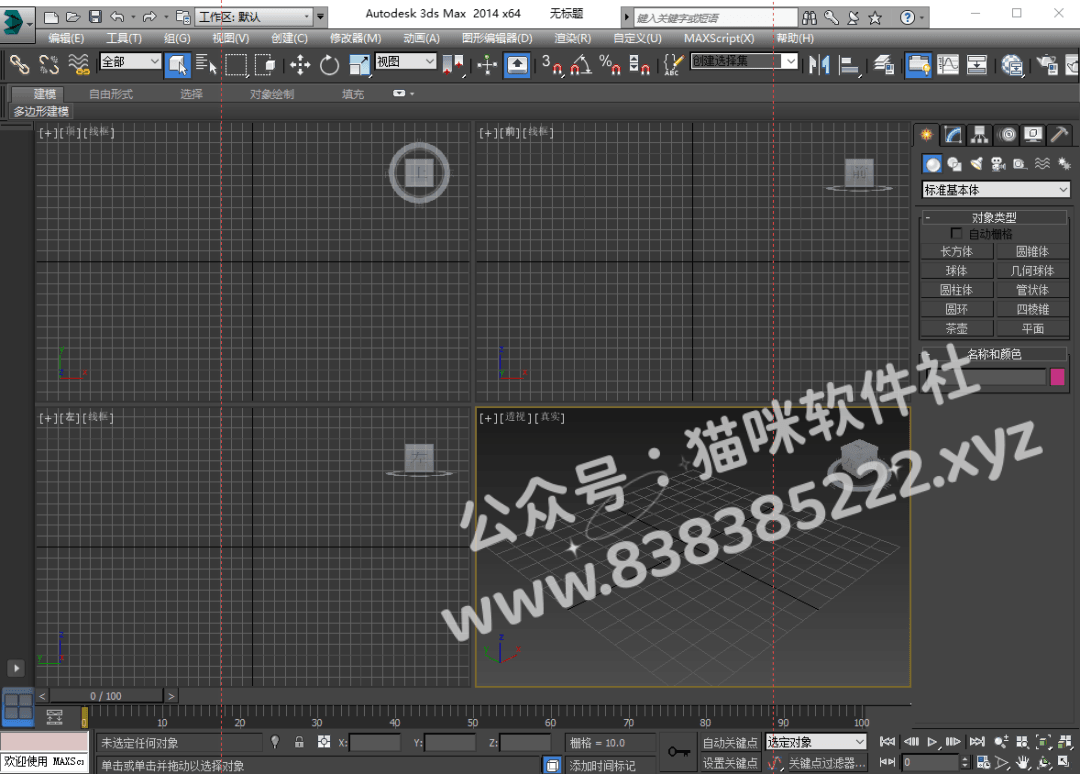The height and width of the screenshot is (774, 1080).
Task: Toggle Percent Snap
Action: tap(610, 65)
